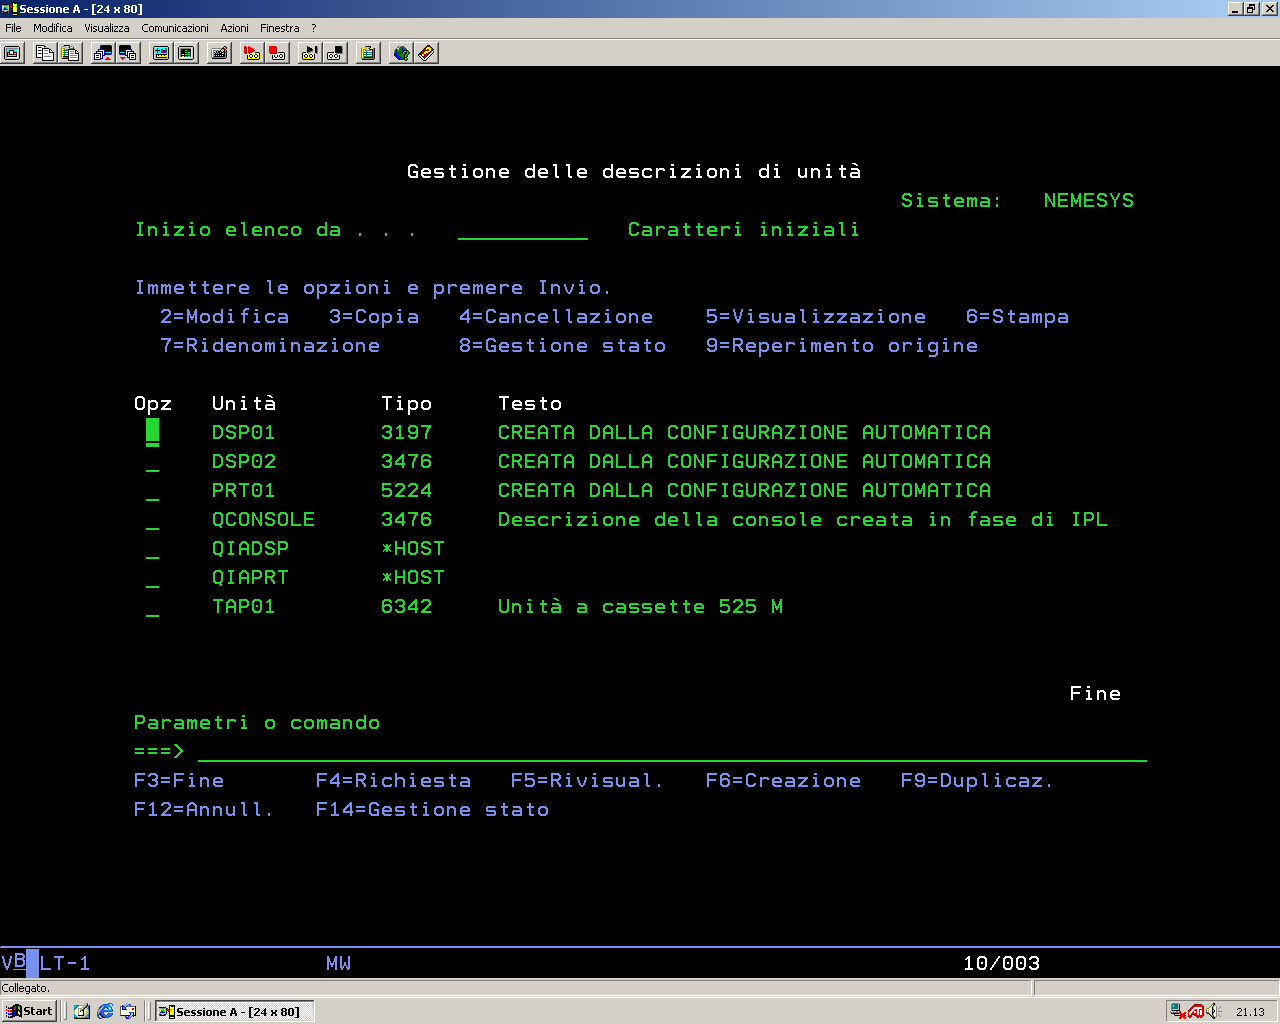This screenshot has width=1280, height=1024.
Task: Click the unit name QIAPRT
Action: (x=250, y=577)
